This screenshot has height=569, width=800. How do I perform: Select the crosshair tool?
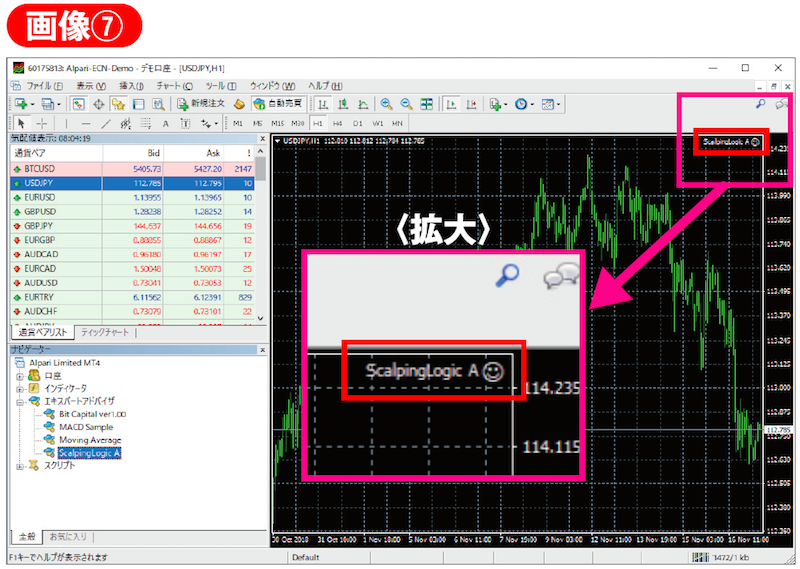coord(42,123)
